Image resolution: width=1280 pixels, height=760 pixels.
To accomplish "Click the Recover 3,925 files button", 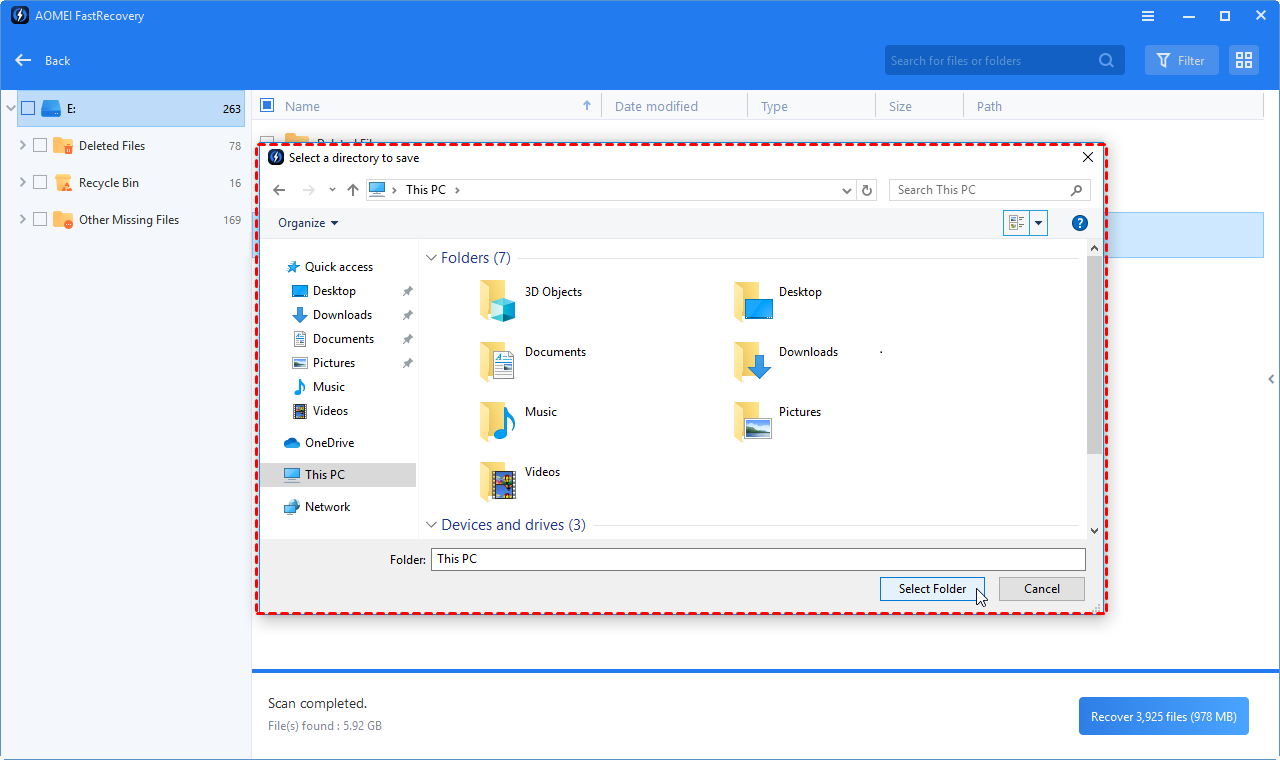I will click(1163, 716).
